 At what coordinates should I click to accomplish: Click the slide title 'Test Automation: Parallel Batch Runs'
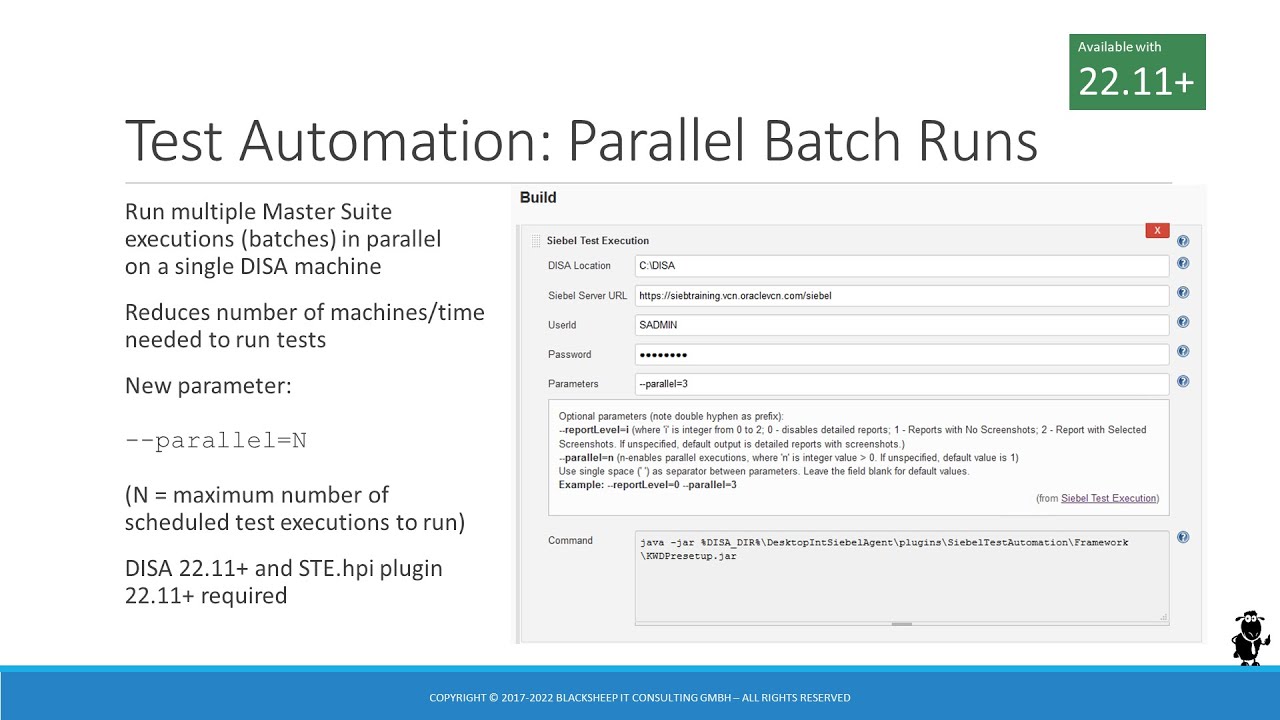point(581,141)
